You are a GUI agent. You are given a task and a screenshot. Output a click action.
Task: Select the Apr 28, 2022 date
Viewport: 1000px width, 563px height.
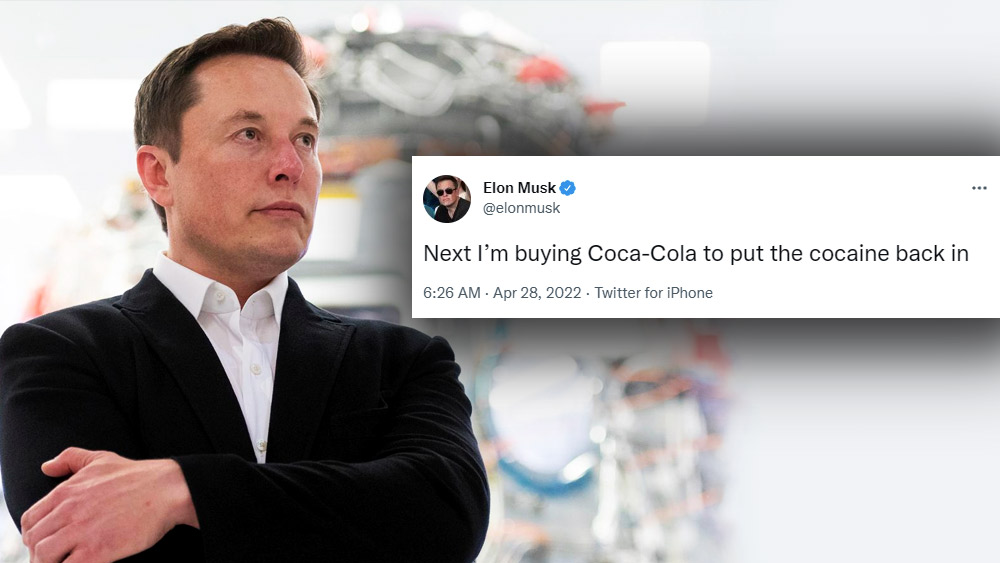537,293
